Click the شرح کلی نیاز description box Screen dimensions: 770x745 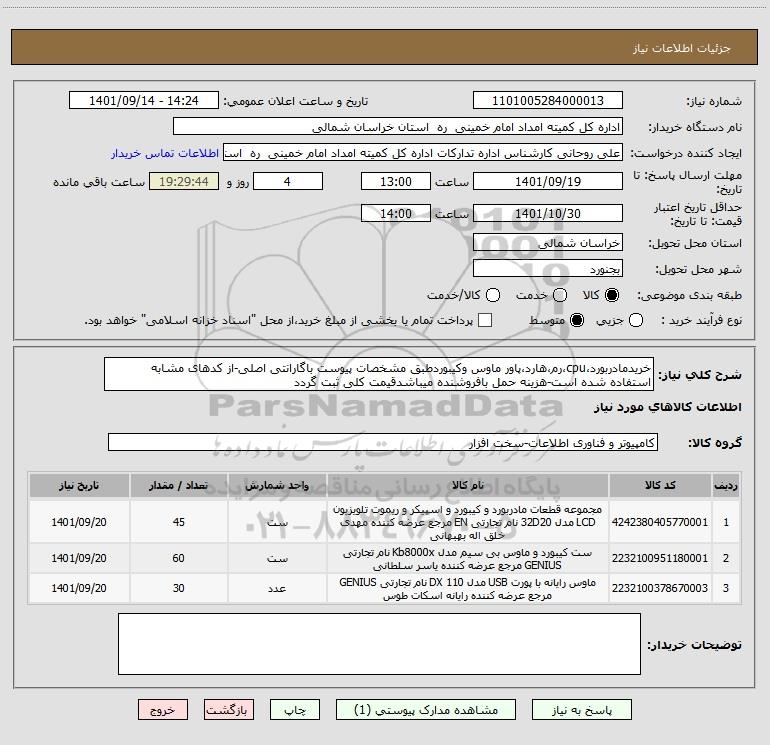point(379,375)
